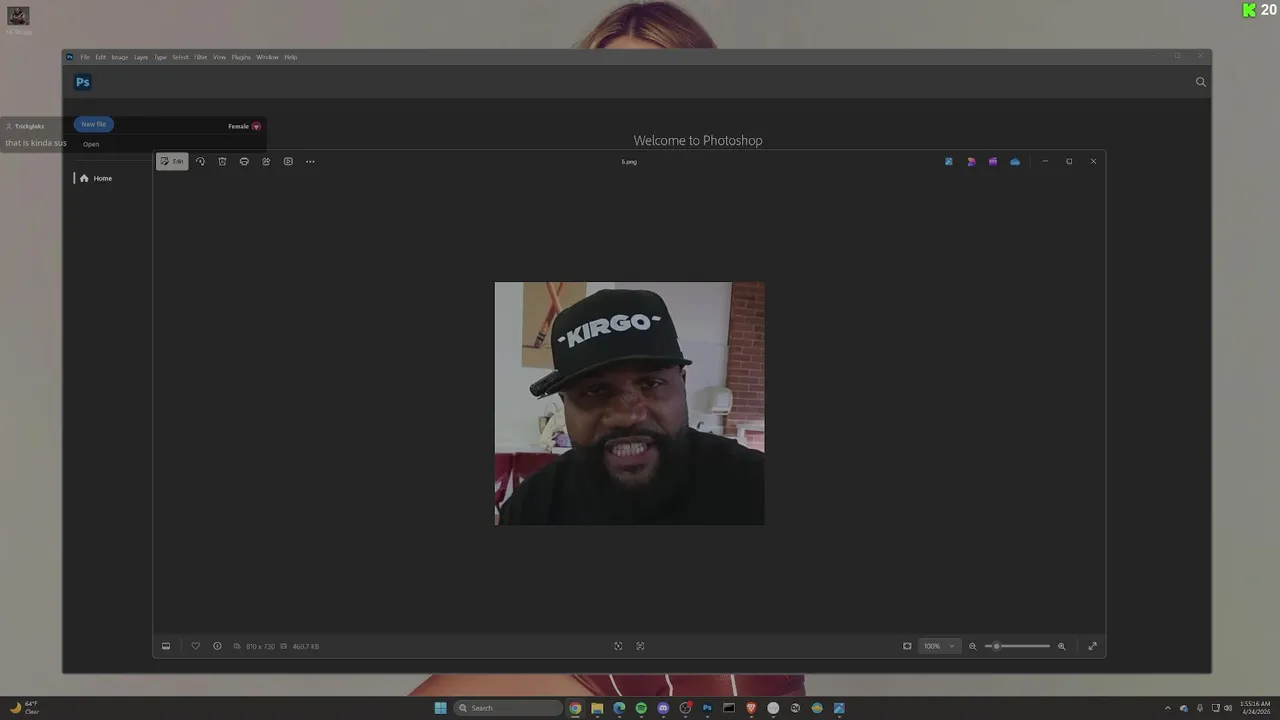Image resolution: width=1280 pixels, height=720 pixels.
Task: Click the Windows Start button
Action: pyautogui.click(x=441, y=708)
